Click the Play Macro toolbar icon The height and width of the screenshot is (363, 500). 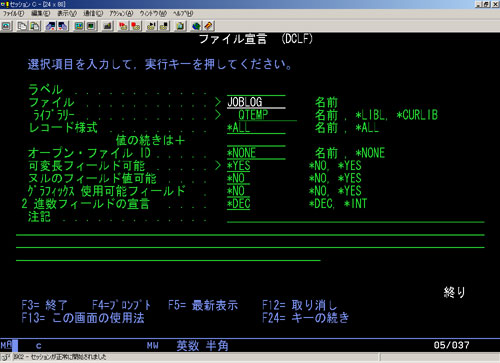tap(151, 26)
